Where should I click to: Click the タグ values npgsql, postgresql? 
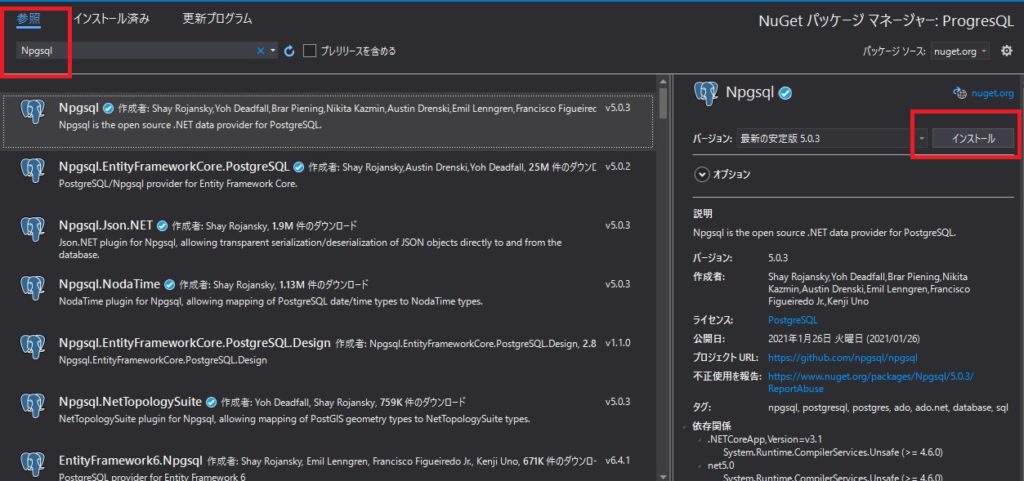(888, 408)
